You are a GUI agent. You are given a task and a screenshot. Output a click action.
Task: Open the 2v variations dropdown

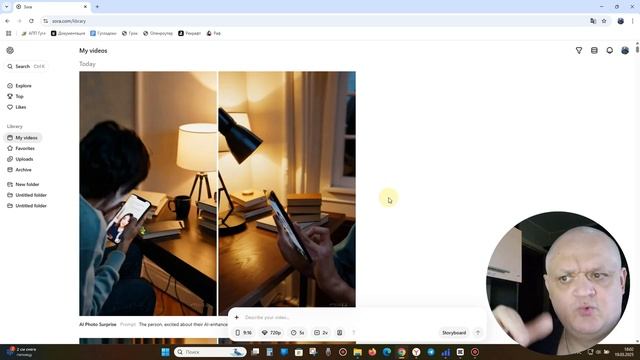tap(321, 333)
